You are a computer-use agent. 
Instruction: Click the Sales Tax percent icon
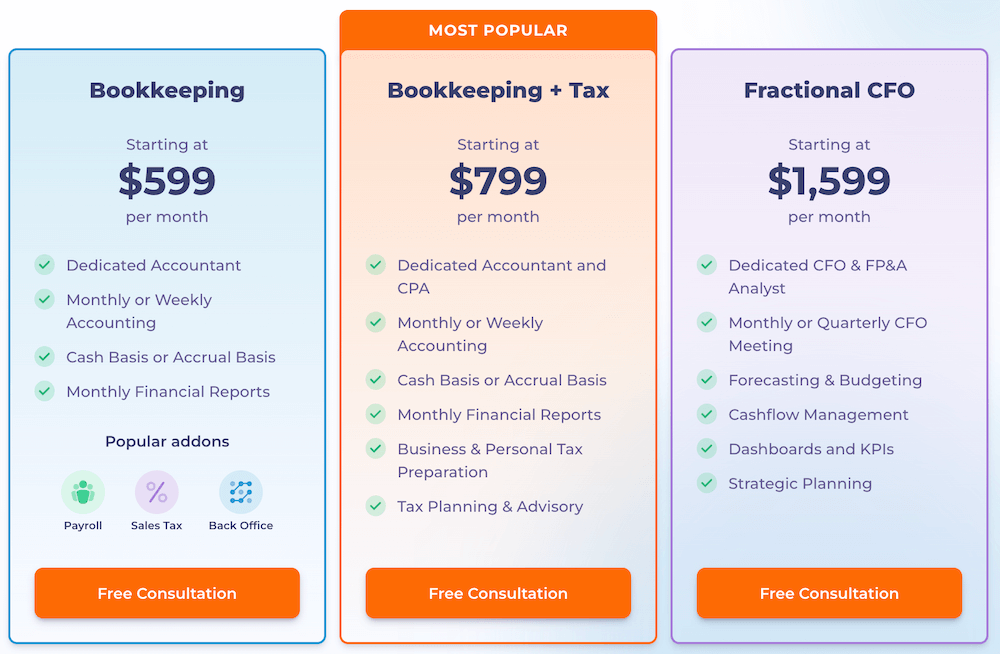tap(157, 492)
